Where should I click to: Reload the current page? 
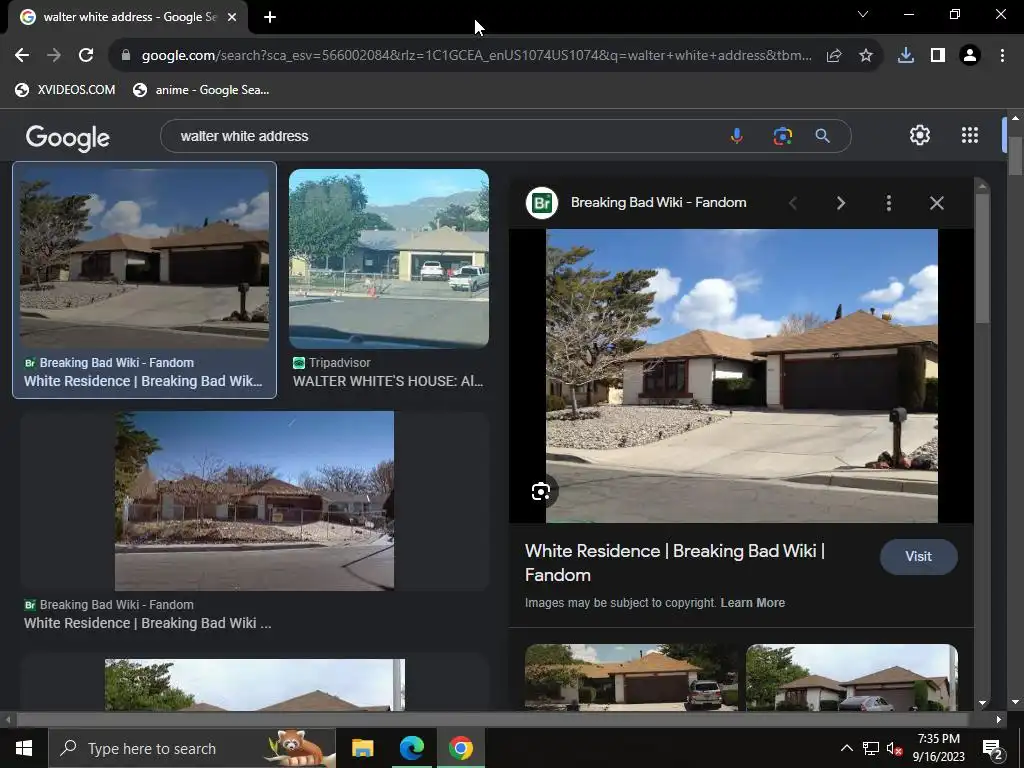[86, 56]
